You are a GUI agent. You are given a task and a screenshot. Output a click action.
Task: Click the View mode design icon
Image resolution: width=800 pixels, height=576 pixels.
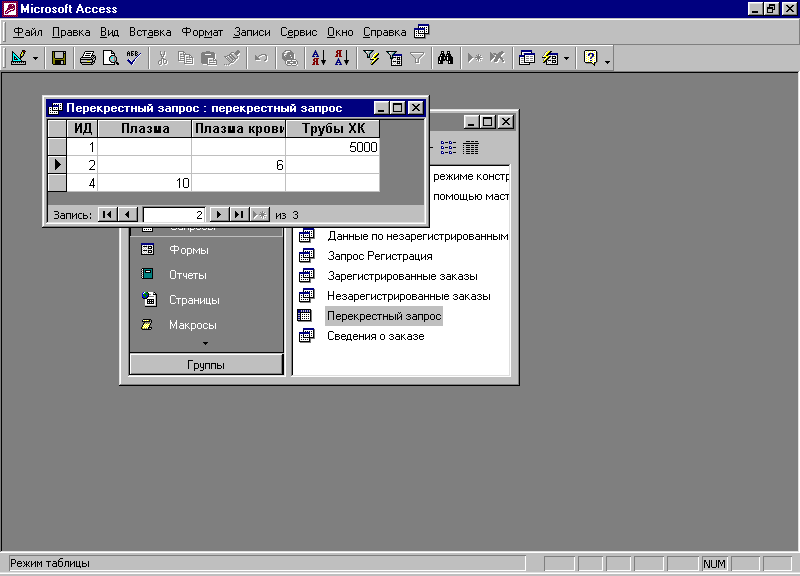tap(18, 58)
